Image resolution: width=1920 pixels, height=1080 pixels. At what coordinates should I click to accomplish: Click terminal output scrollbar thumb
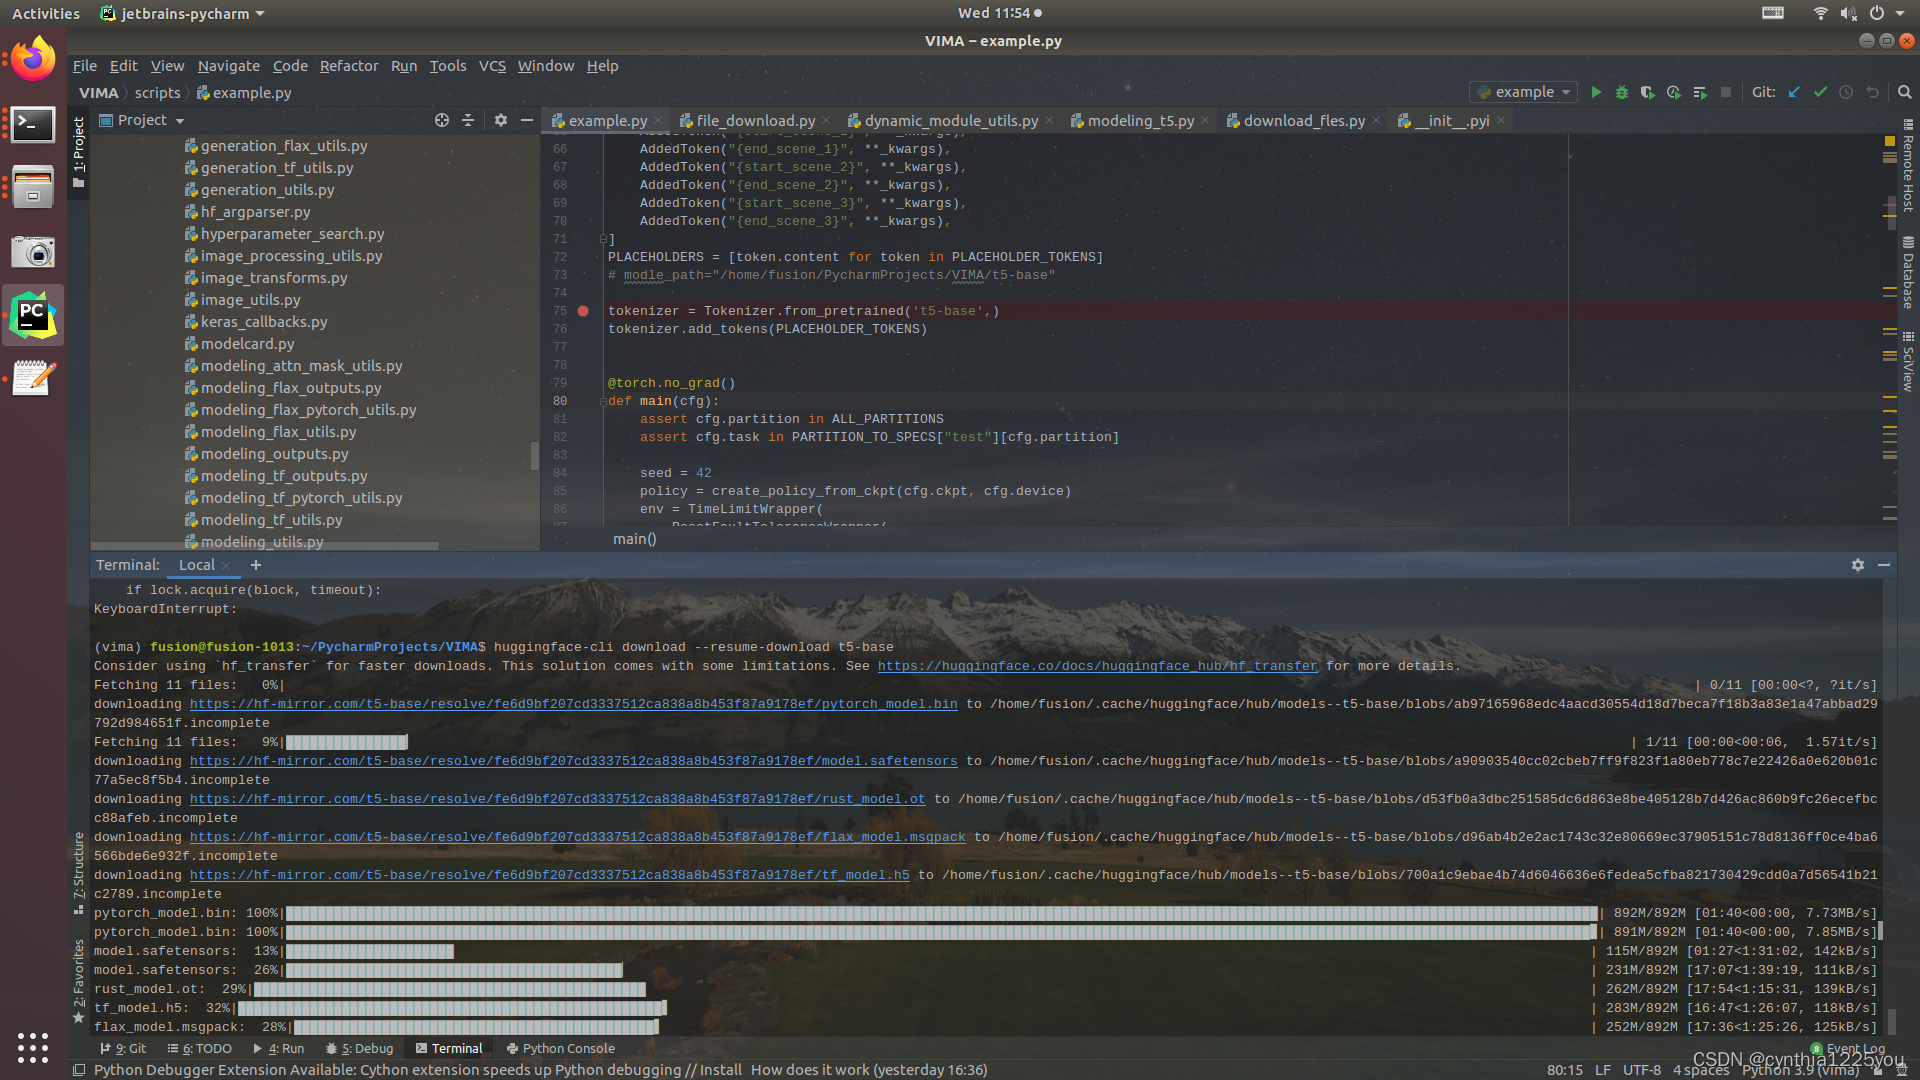click(1891, 1021)
